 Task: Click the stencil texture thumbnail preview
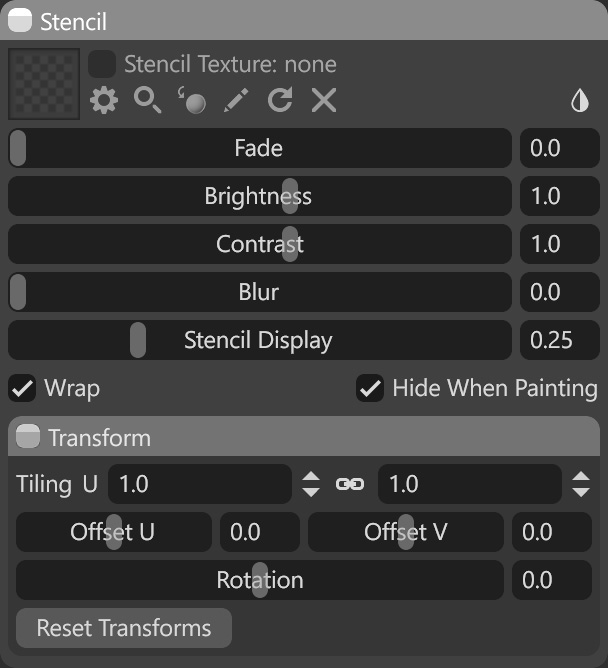tap(44, 83)
